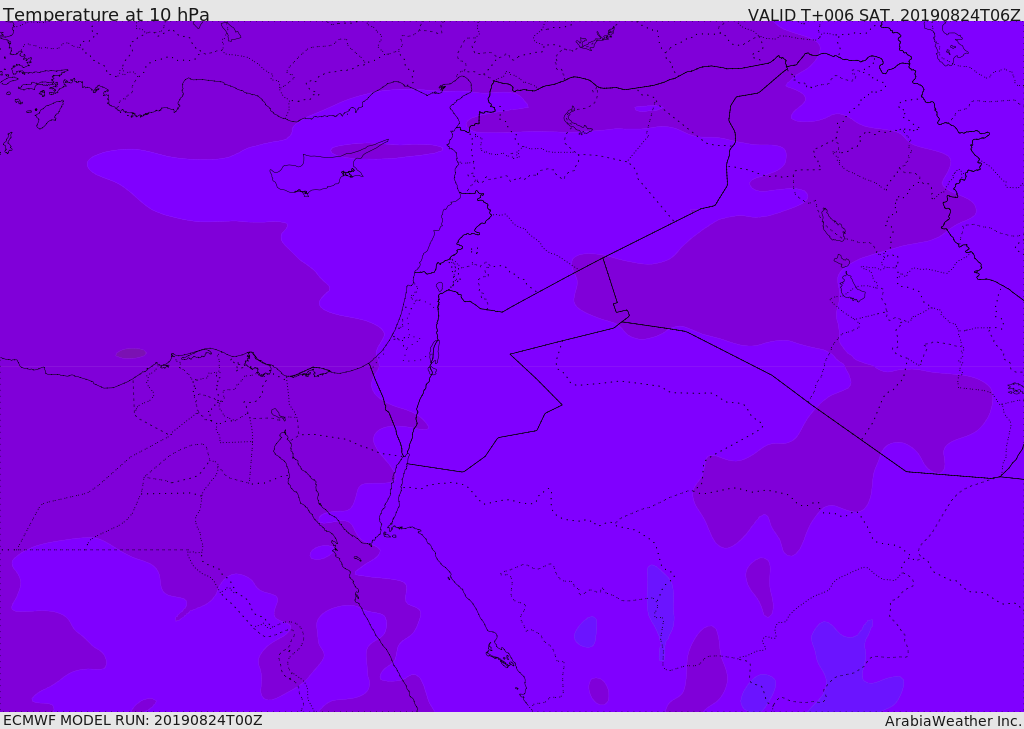This screenshot has width=1024, height=729.
Task: Click the 'ArabiaWeather Inc' credit text
Action: coord(953,721)
